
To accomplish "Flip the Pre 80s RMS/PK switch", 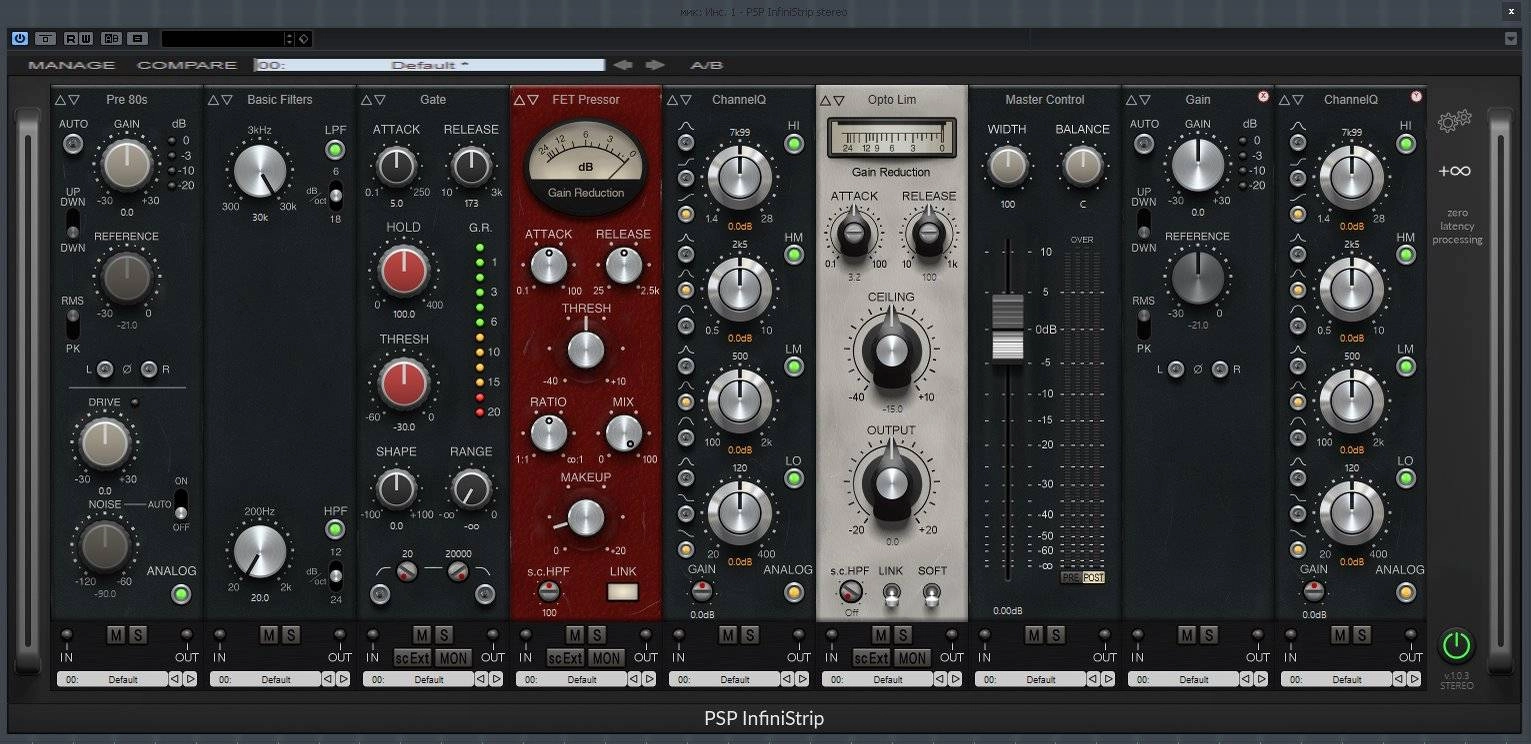I will click(73, 323).
